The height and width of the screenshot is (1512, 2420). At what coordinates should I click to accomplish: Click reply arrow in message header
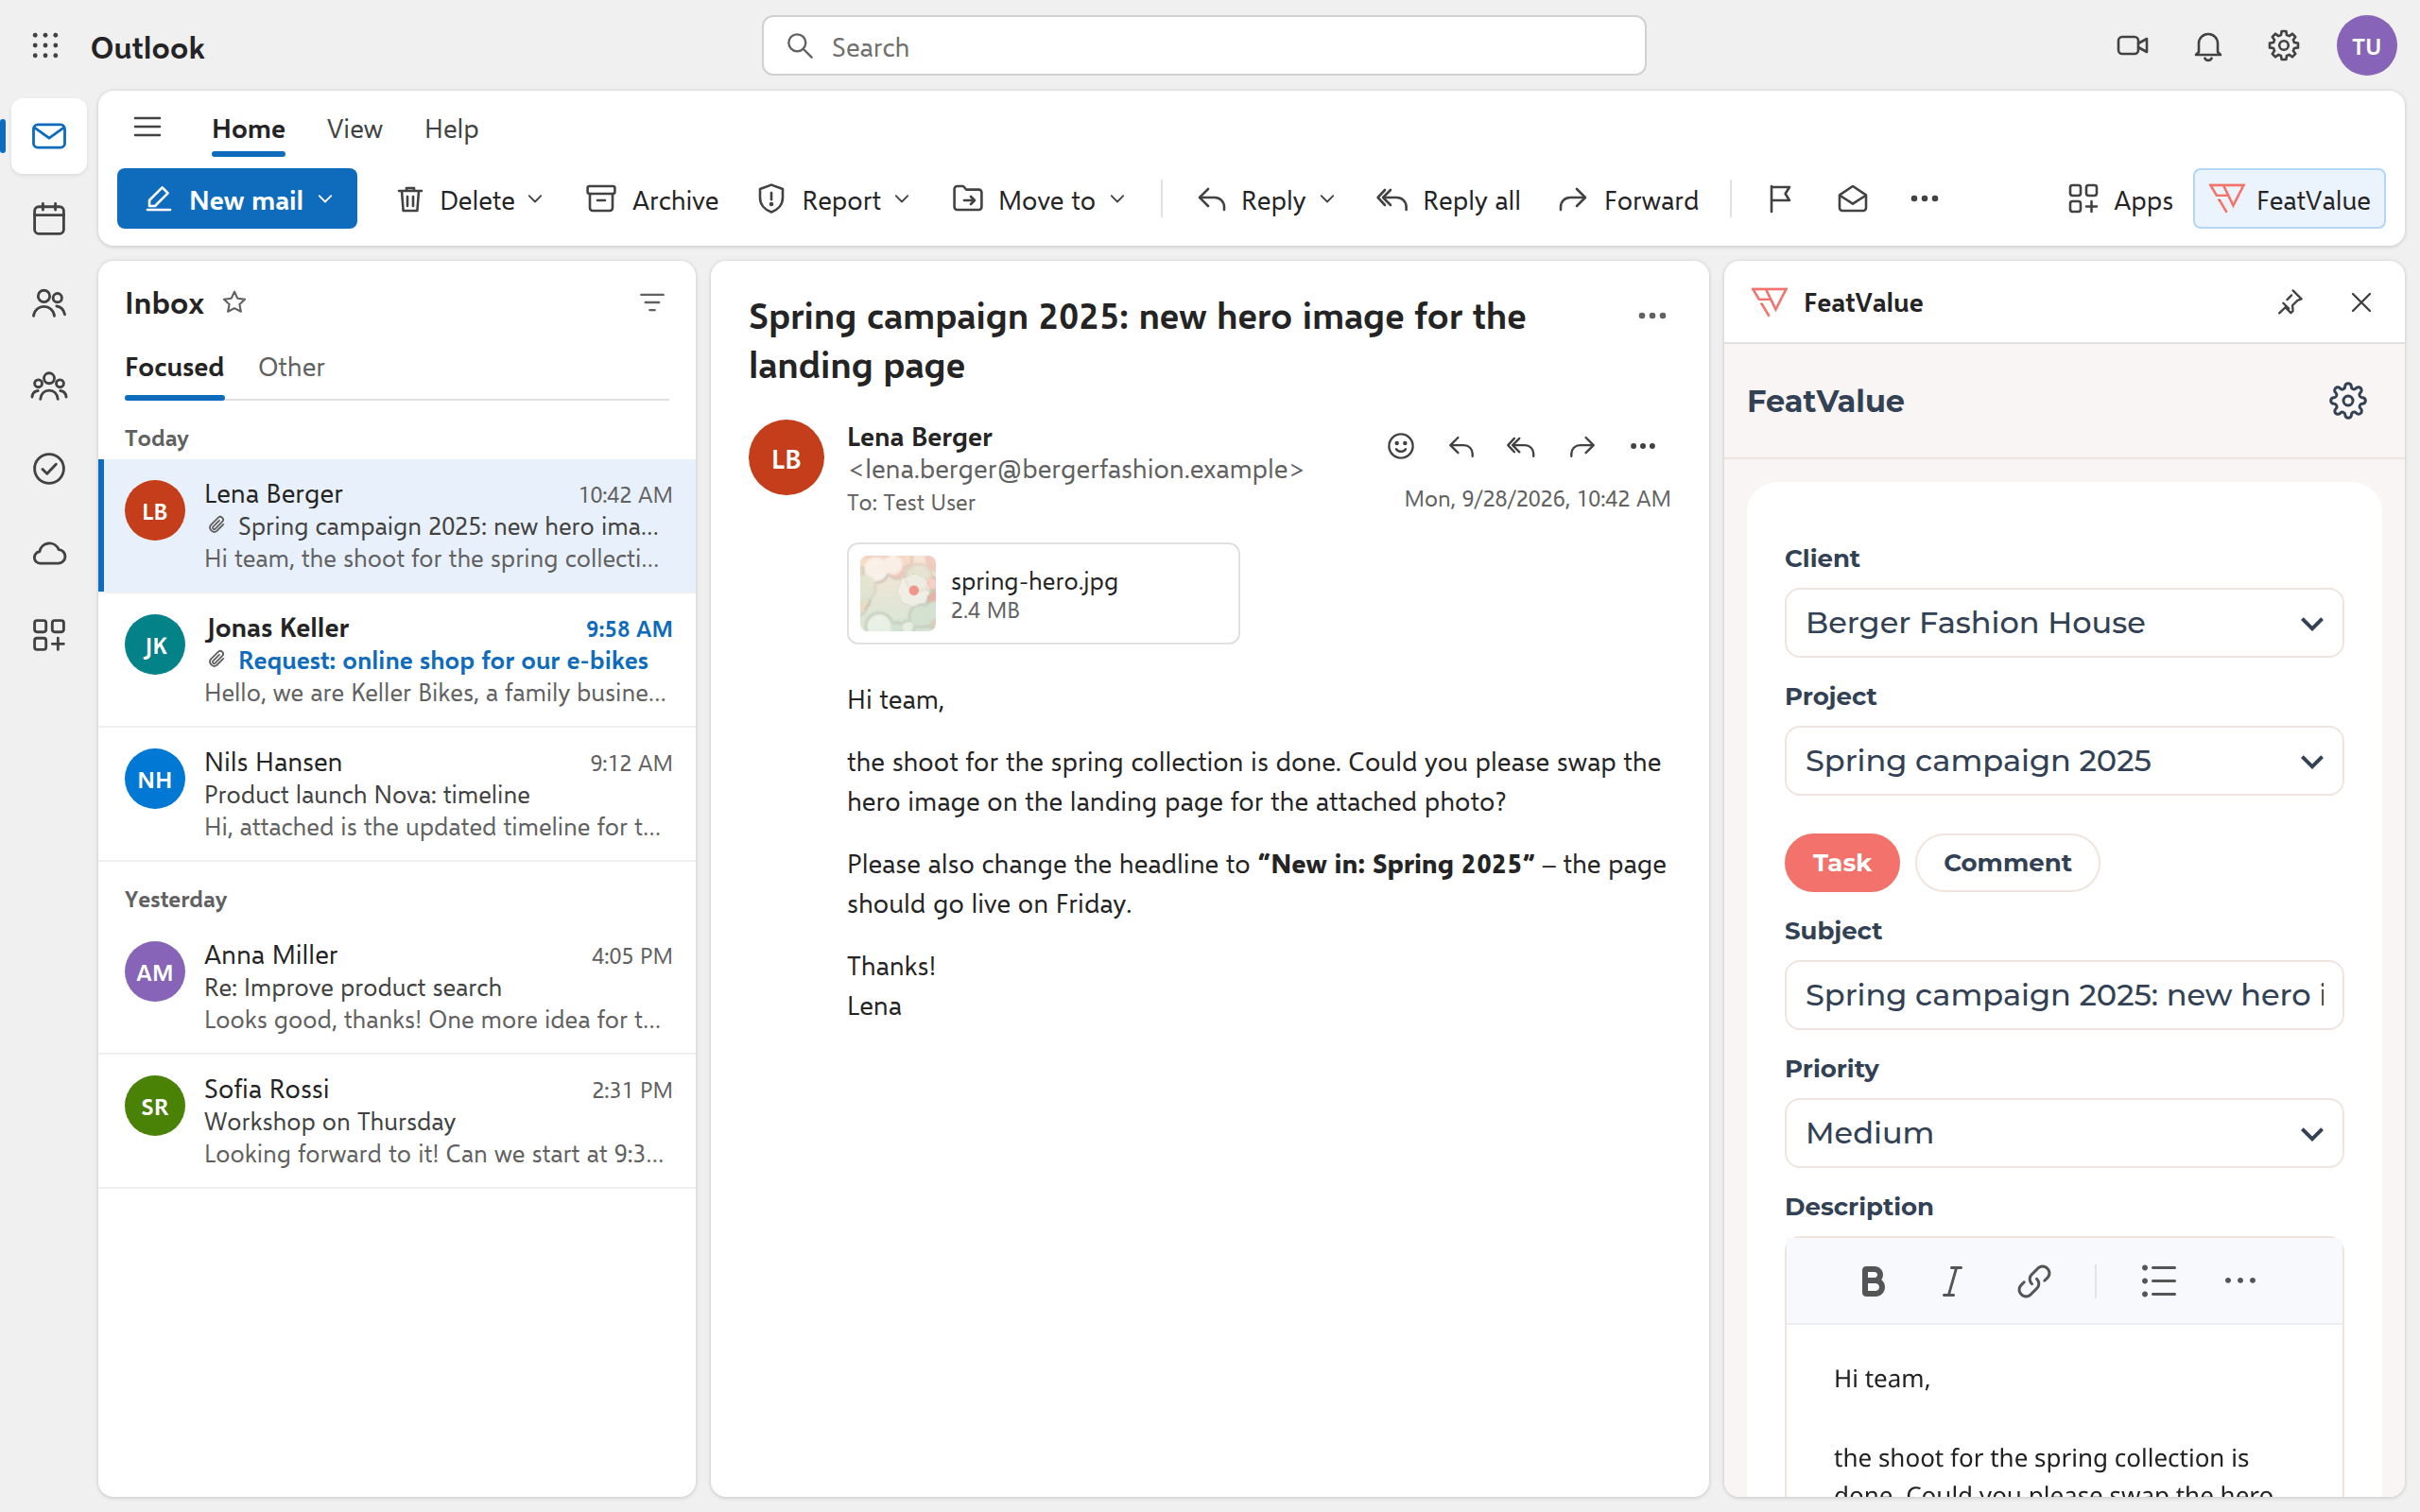pyautogui.click(x=1461, y=446)
